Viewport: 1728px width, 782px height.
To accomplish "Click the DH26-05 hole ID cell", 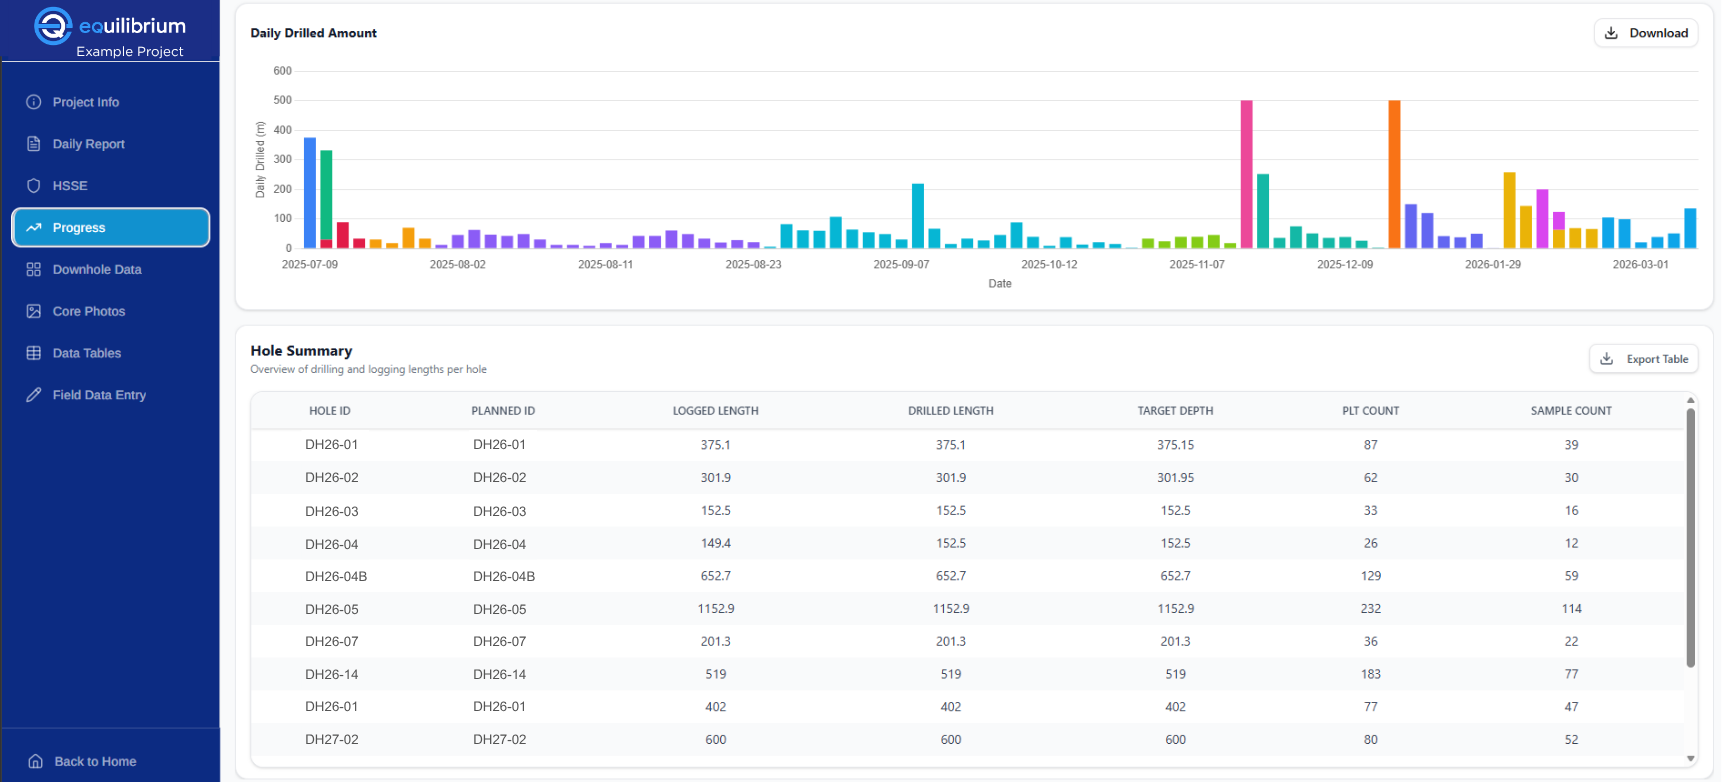I will [x=332, y=609].
